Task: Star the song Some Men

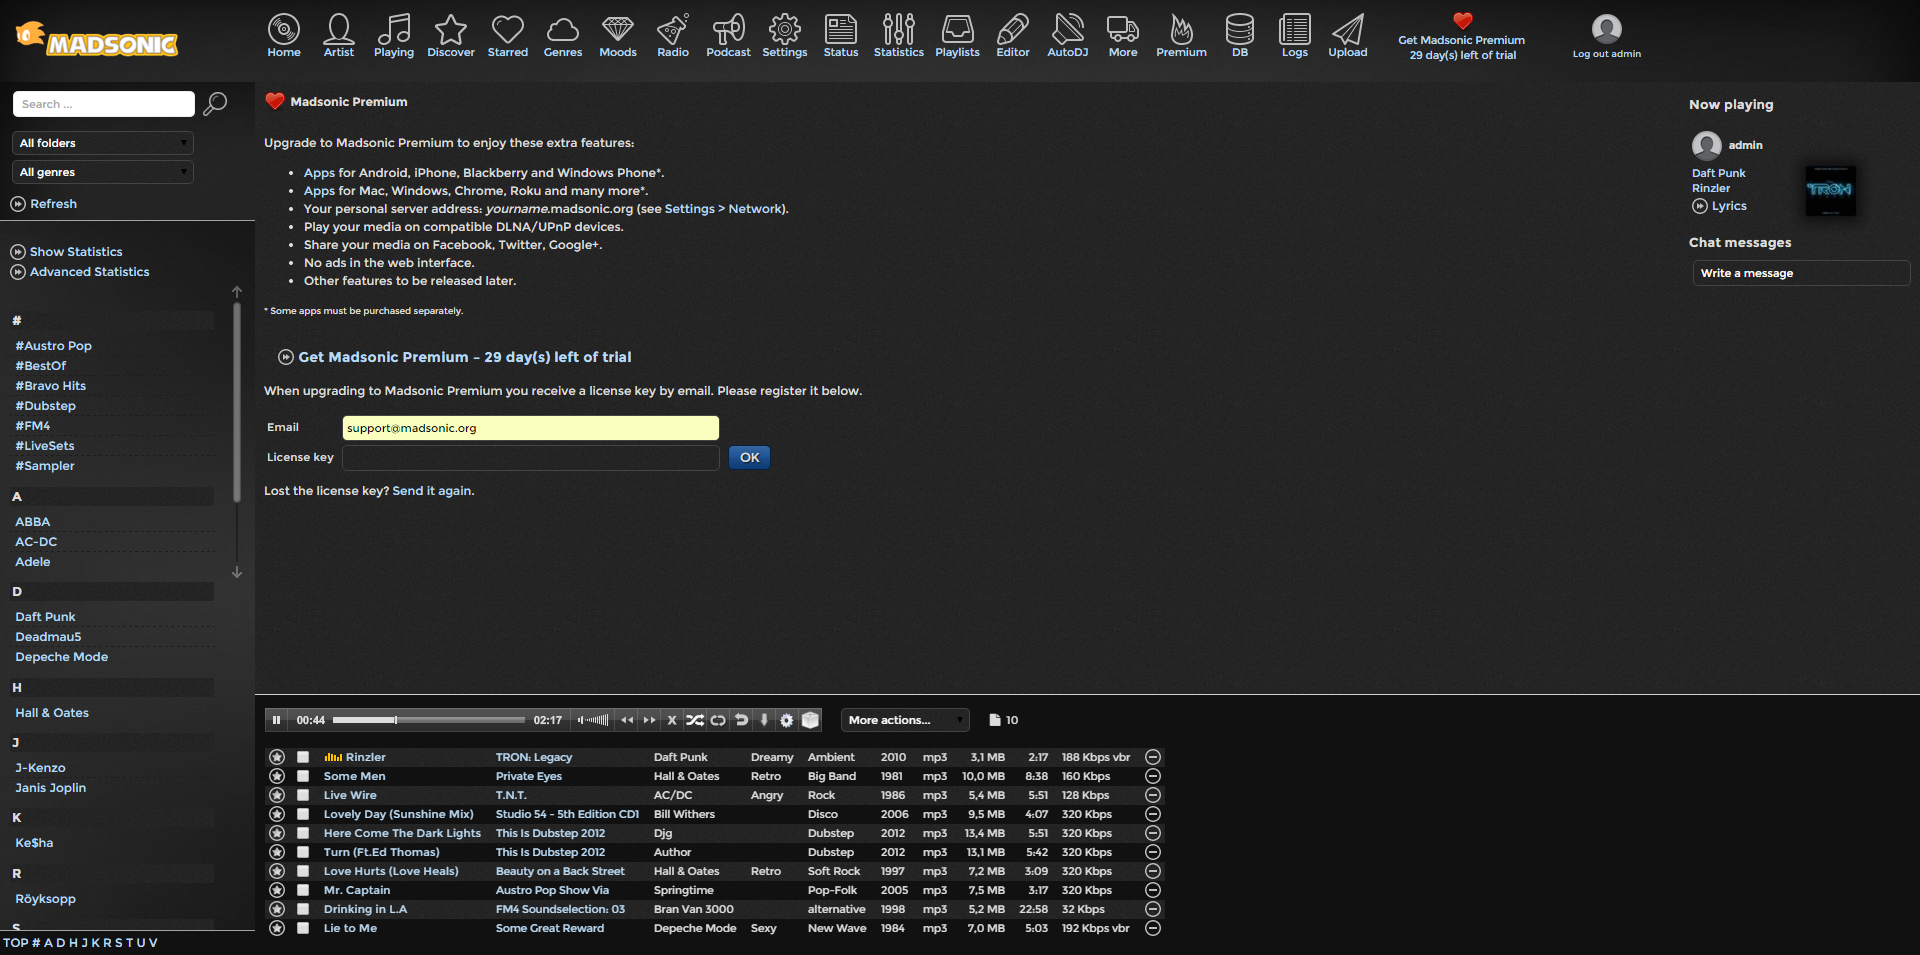Action: click(277, 777)
